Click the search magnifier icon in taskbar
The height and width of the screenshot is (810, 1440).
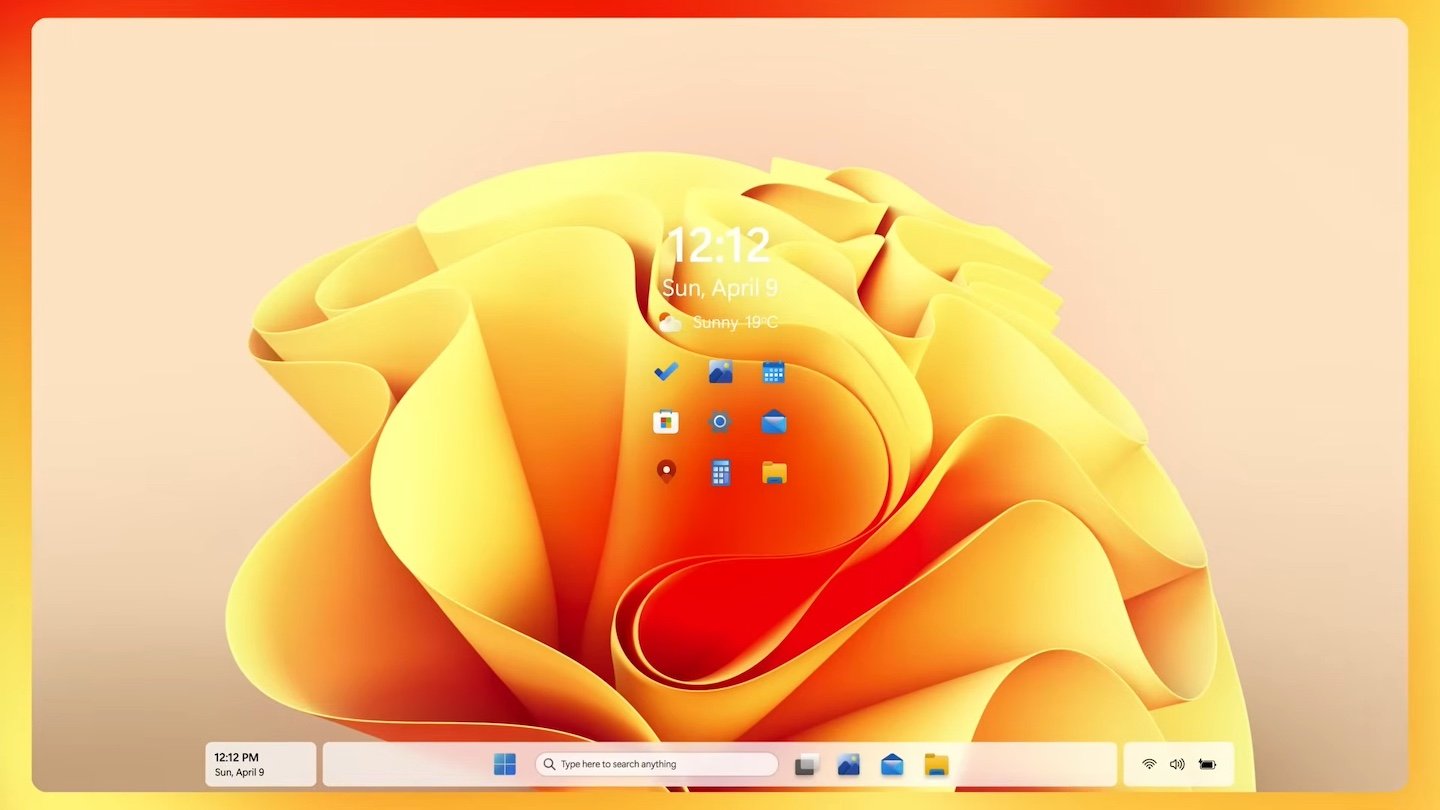[x=549, y=764]
